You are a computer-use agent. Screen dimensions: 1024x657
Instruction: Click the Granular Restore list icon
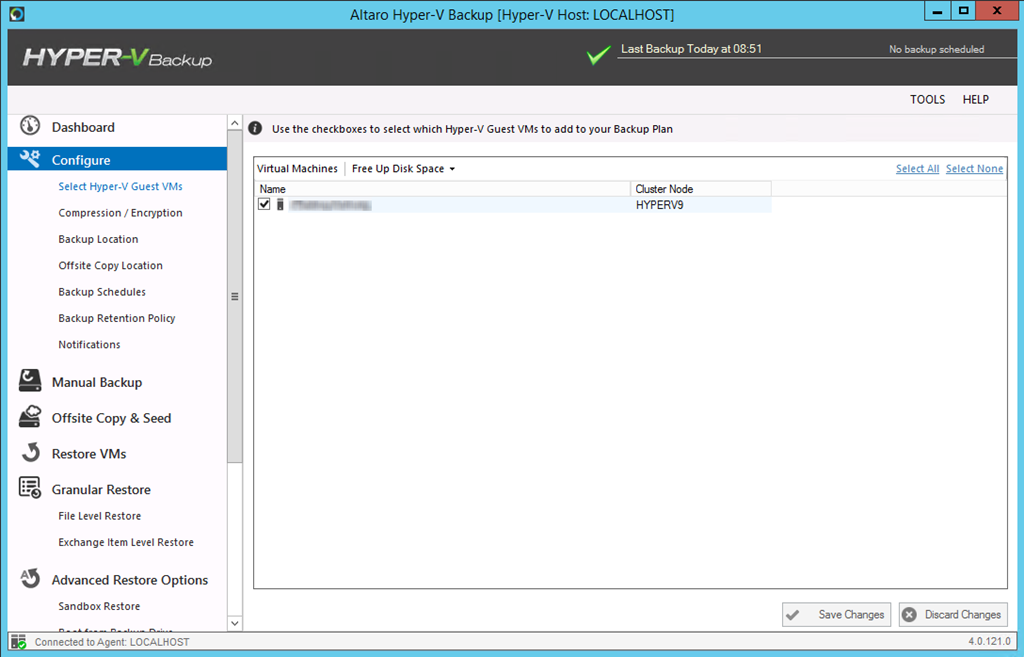coord(30,488)
